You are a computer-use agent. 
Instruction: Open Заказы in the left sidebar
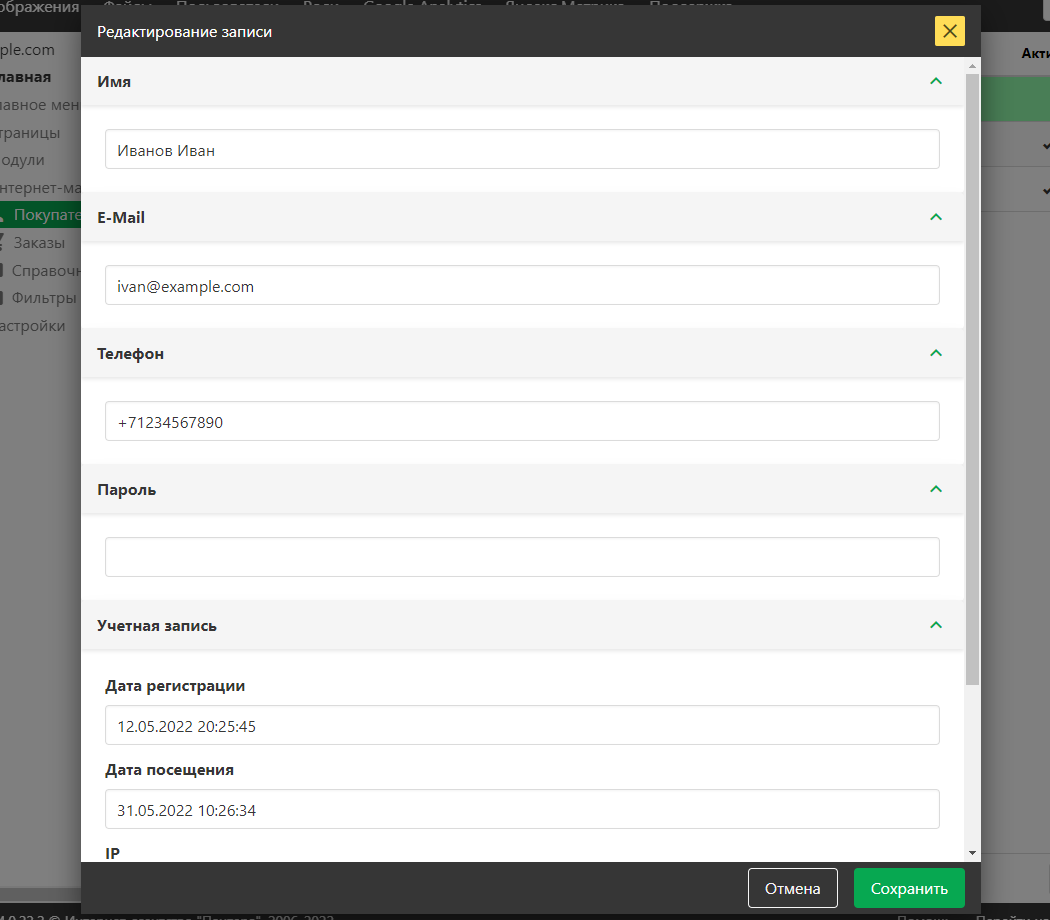(39, 242)
